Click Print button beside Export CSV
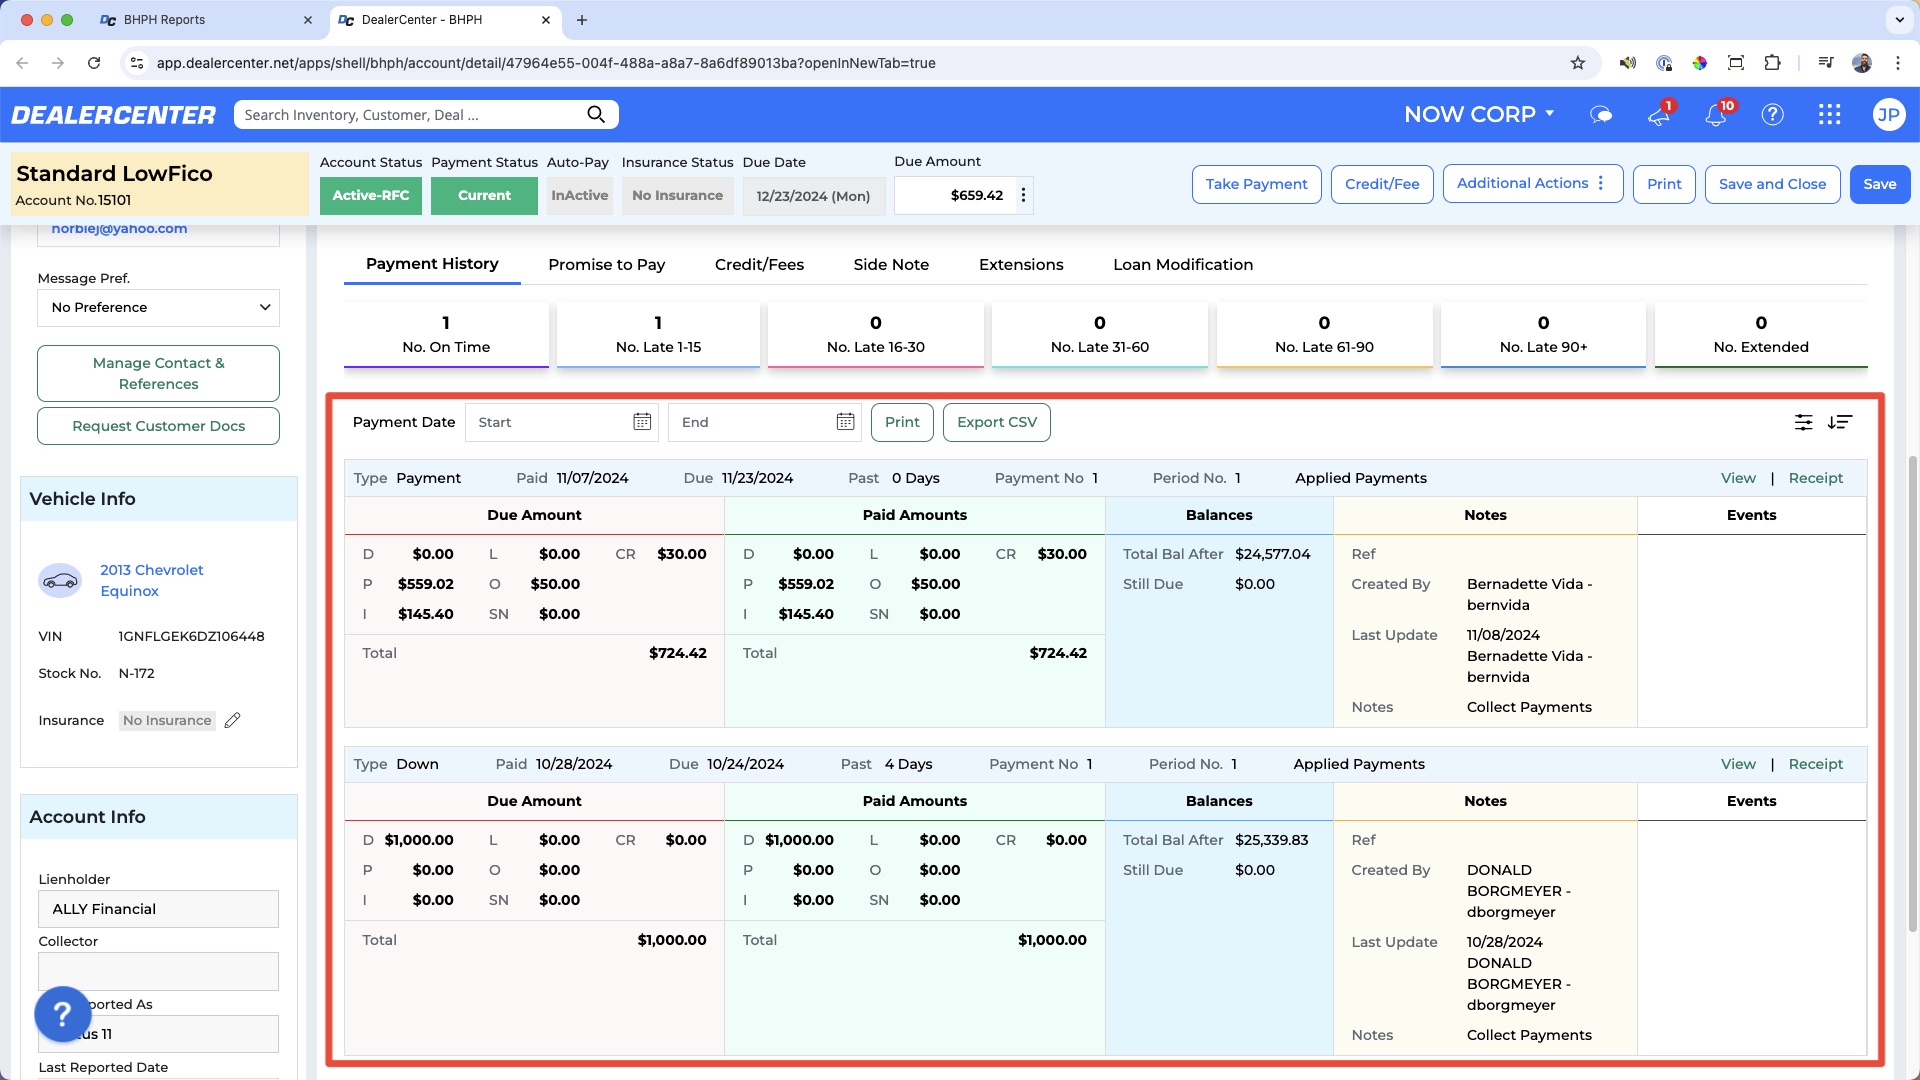Viewport: 1920px width, 1080px height. 902,422
